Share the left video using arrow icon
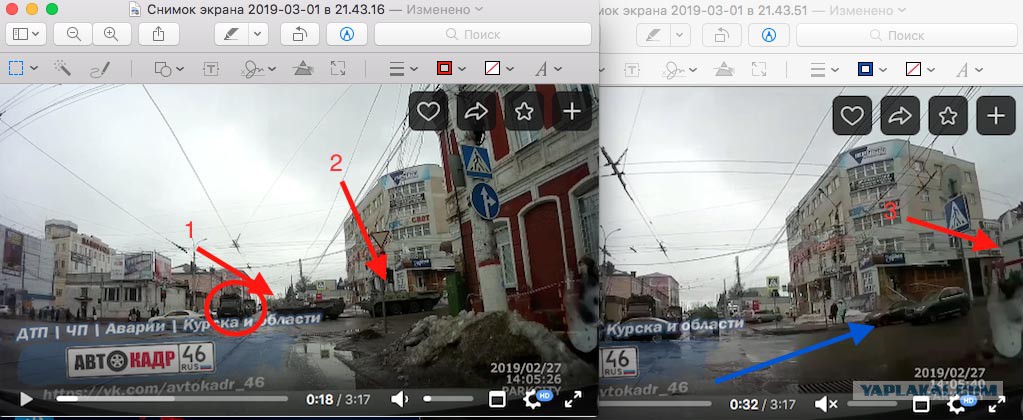Screen dimensions: 1023x420 coord(476,112)
